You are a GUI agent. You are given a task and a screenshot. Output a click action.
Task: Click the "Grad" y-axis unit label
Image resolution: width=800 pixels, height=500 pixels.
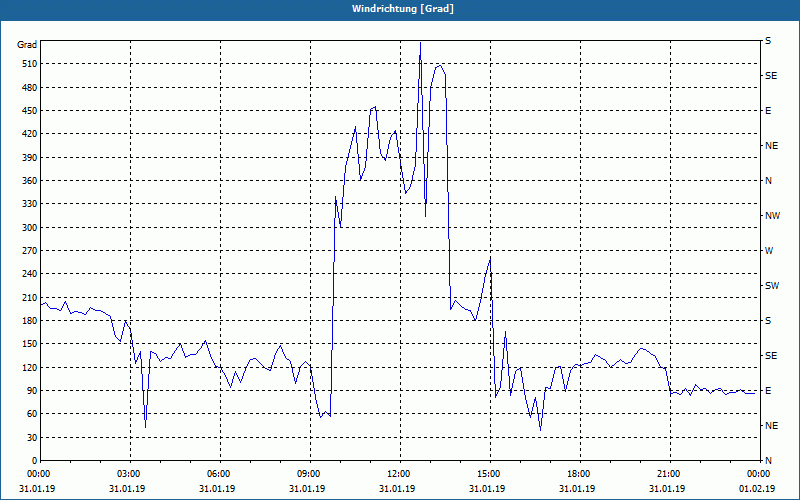click(x=27, y=45)
